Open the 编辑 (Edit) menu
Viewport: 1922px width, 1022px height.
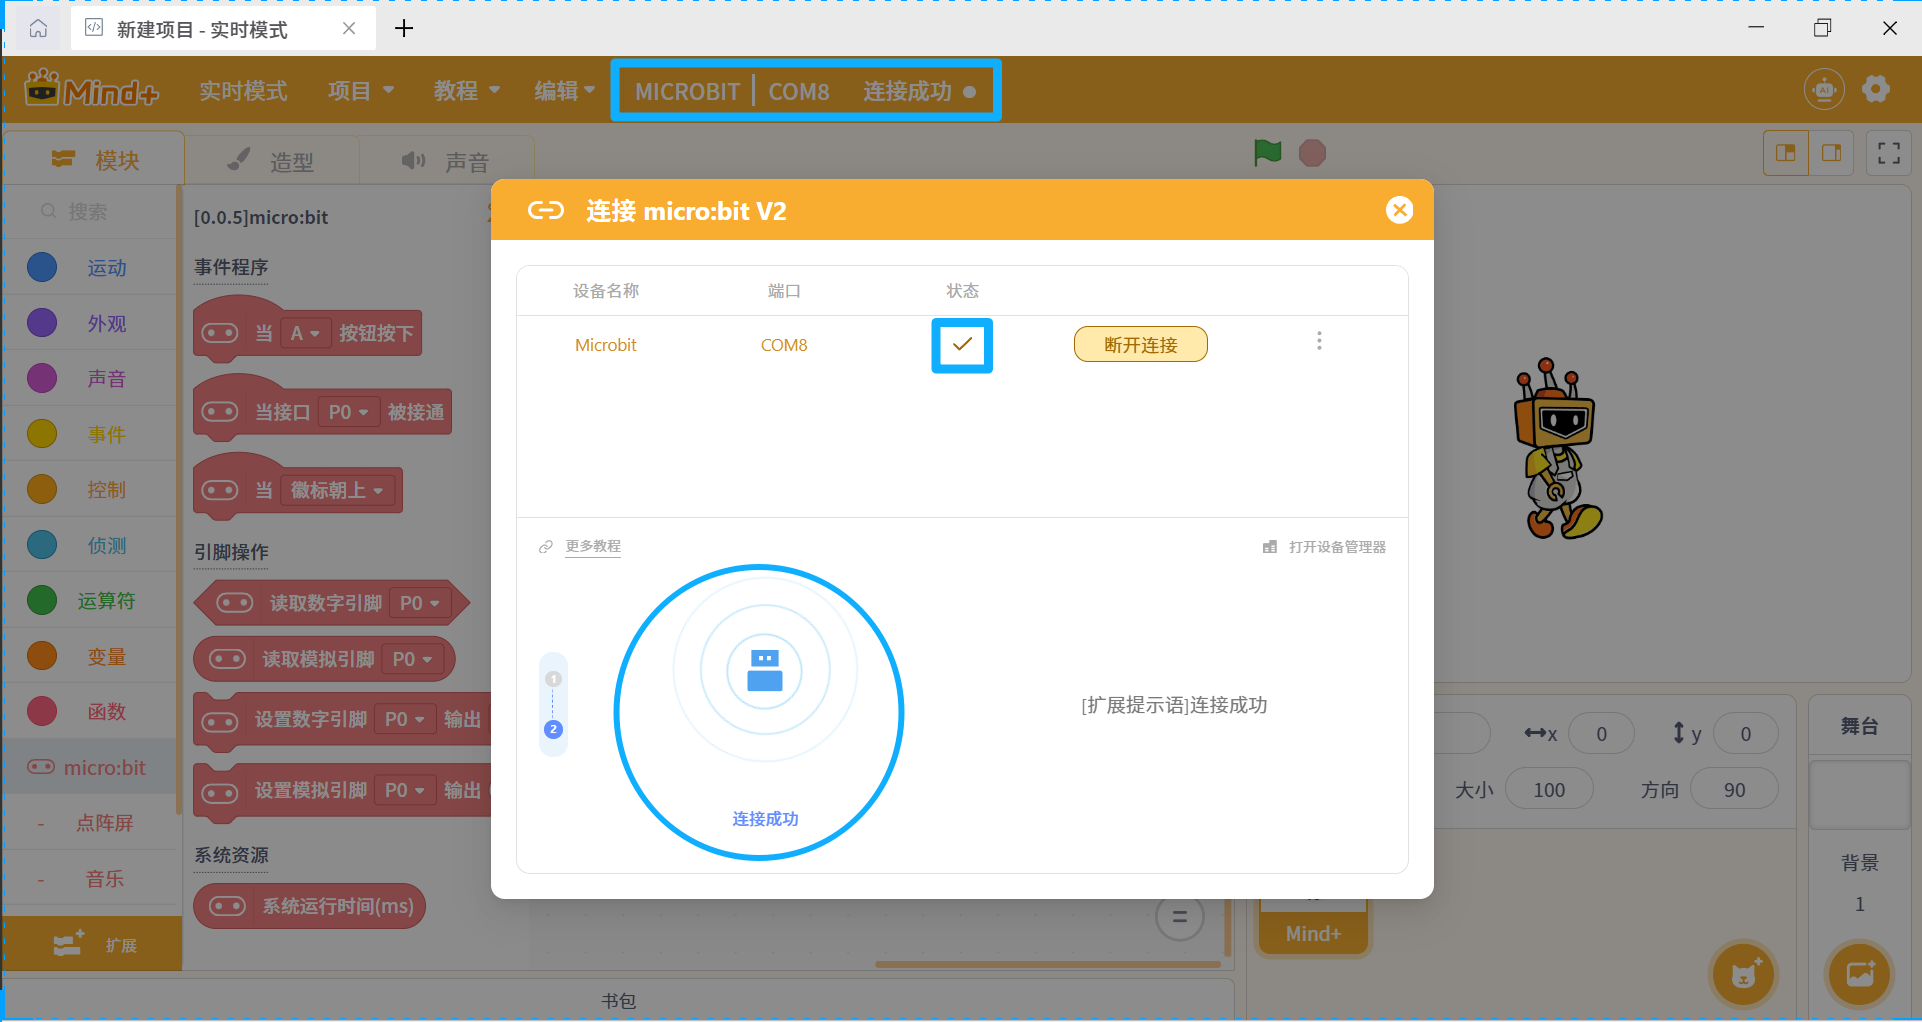565,90
